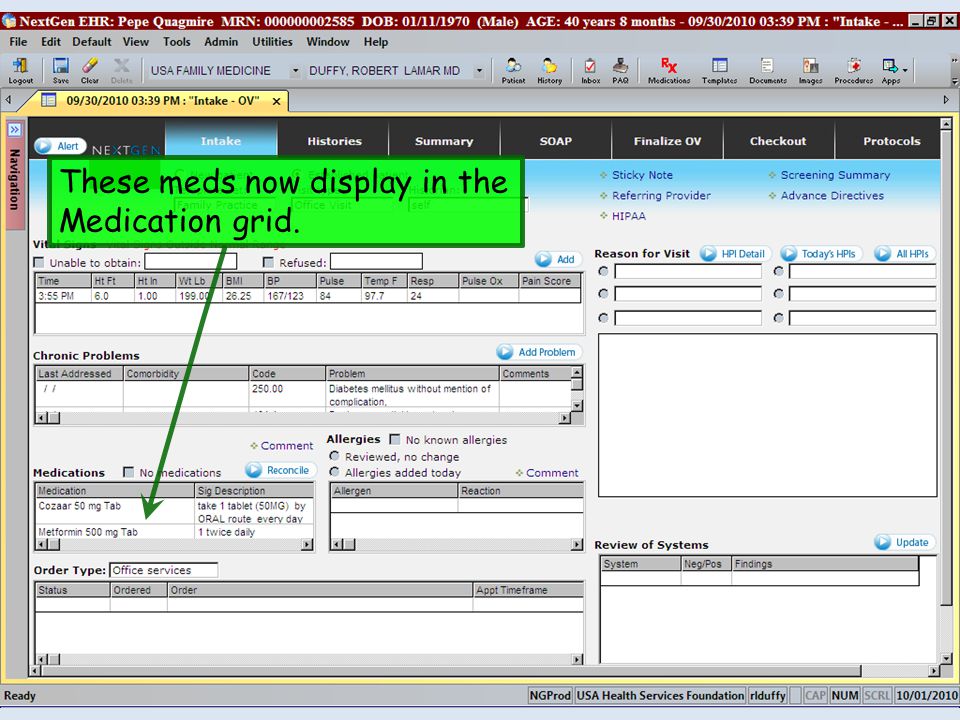Screen dimensions: 960x720
Task: Select Allergies added today radio button
Action: pyautogui.click(x=334, y=472)
